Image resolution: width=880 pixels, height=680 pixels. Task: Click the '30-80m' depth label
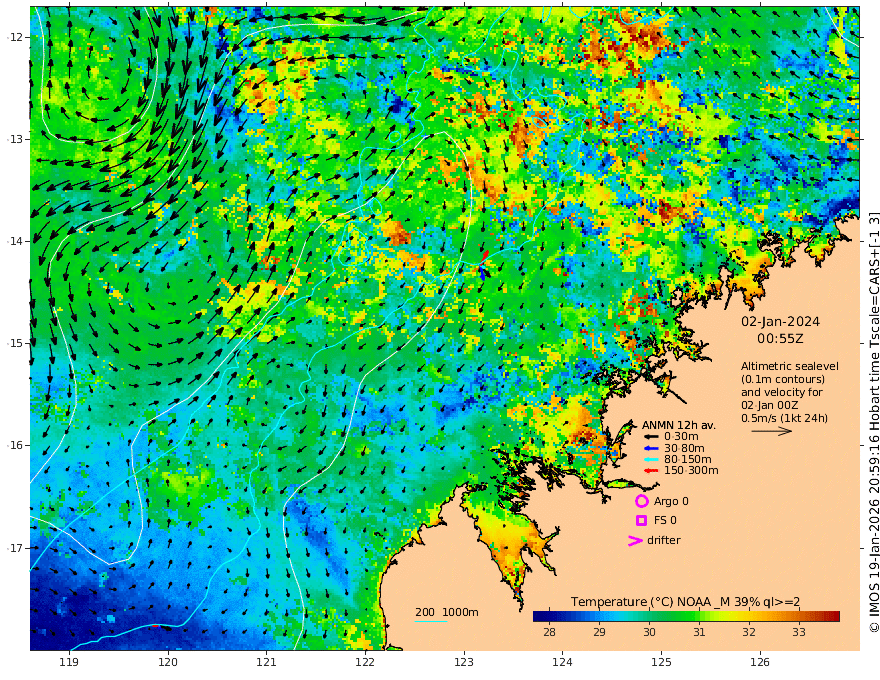(x=684, y=448)
